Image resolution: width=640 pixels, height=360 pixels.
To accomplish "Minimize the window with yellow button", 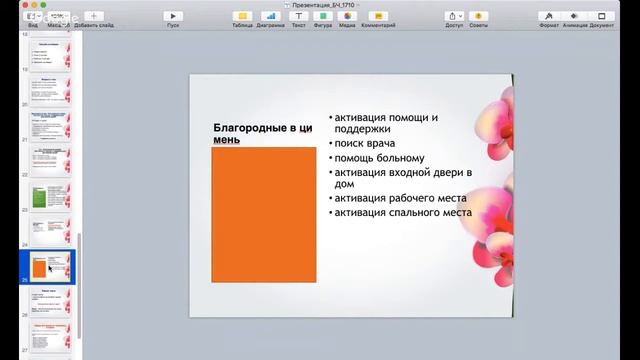I will pos(34,5).
